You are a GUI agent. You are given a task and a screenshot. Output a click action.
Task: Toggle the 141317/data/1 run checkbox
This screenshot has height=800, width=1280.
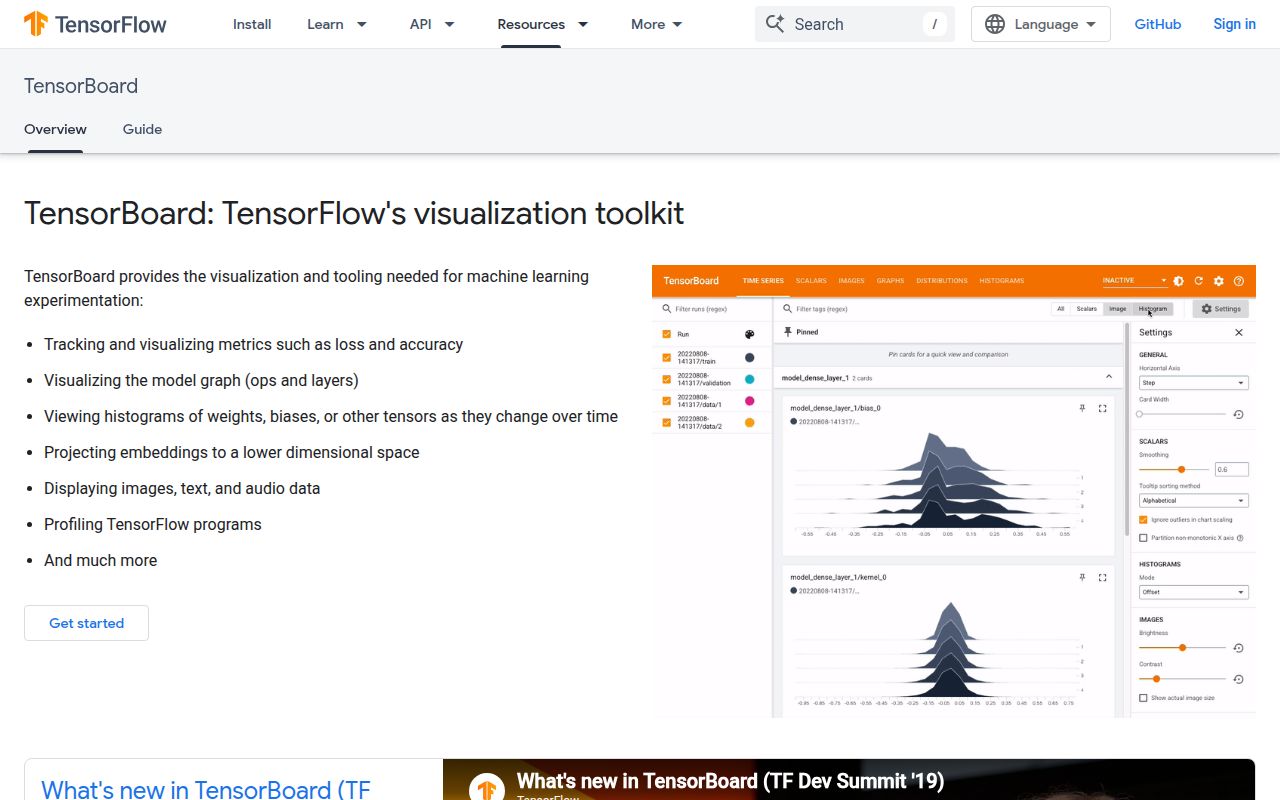click(x=667, y=401)
